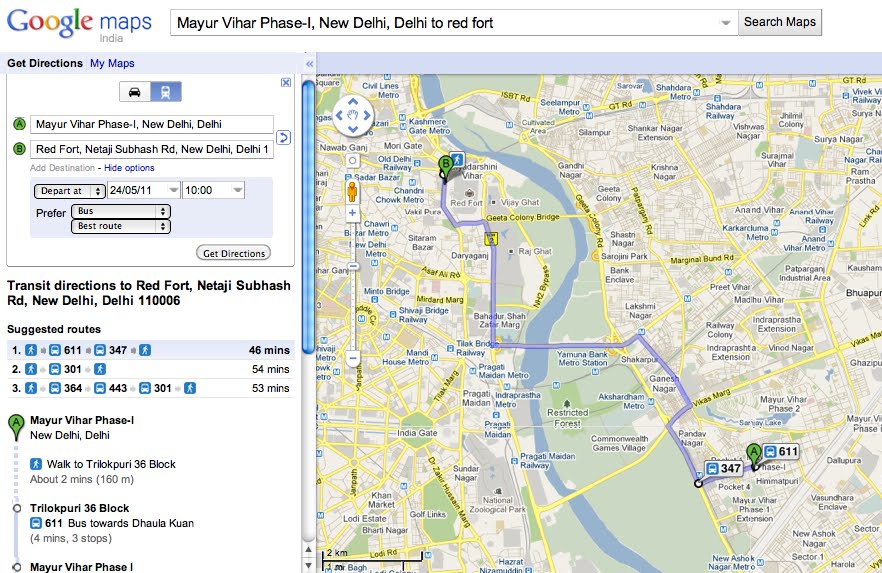This screenshot has height=573, width=882.
Task: Zoom in with the plus button
Action: pos(352,213)
